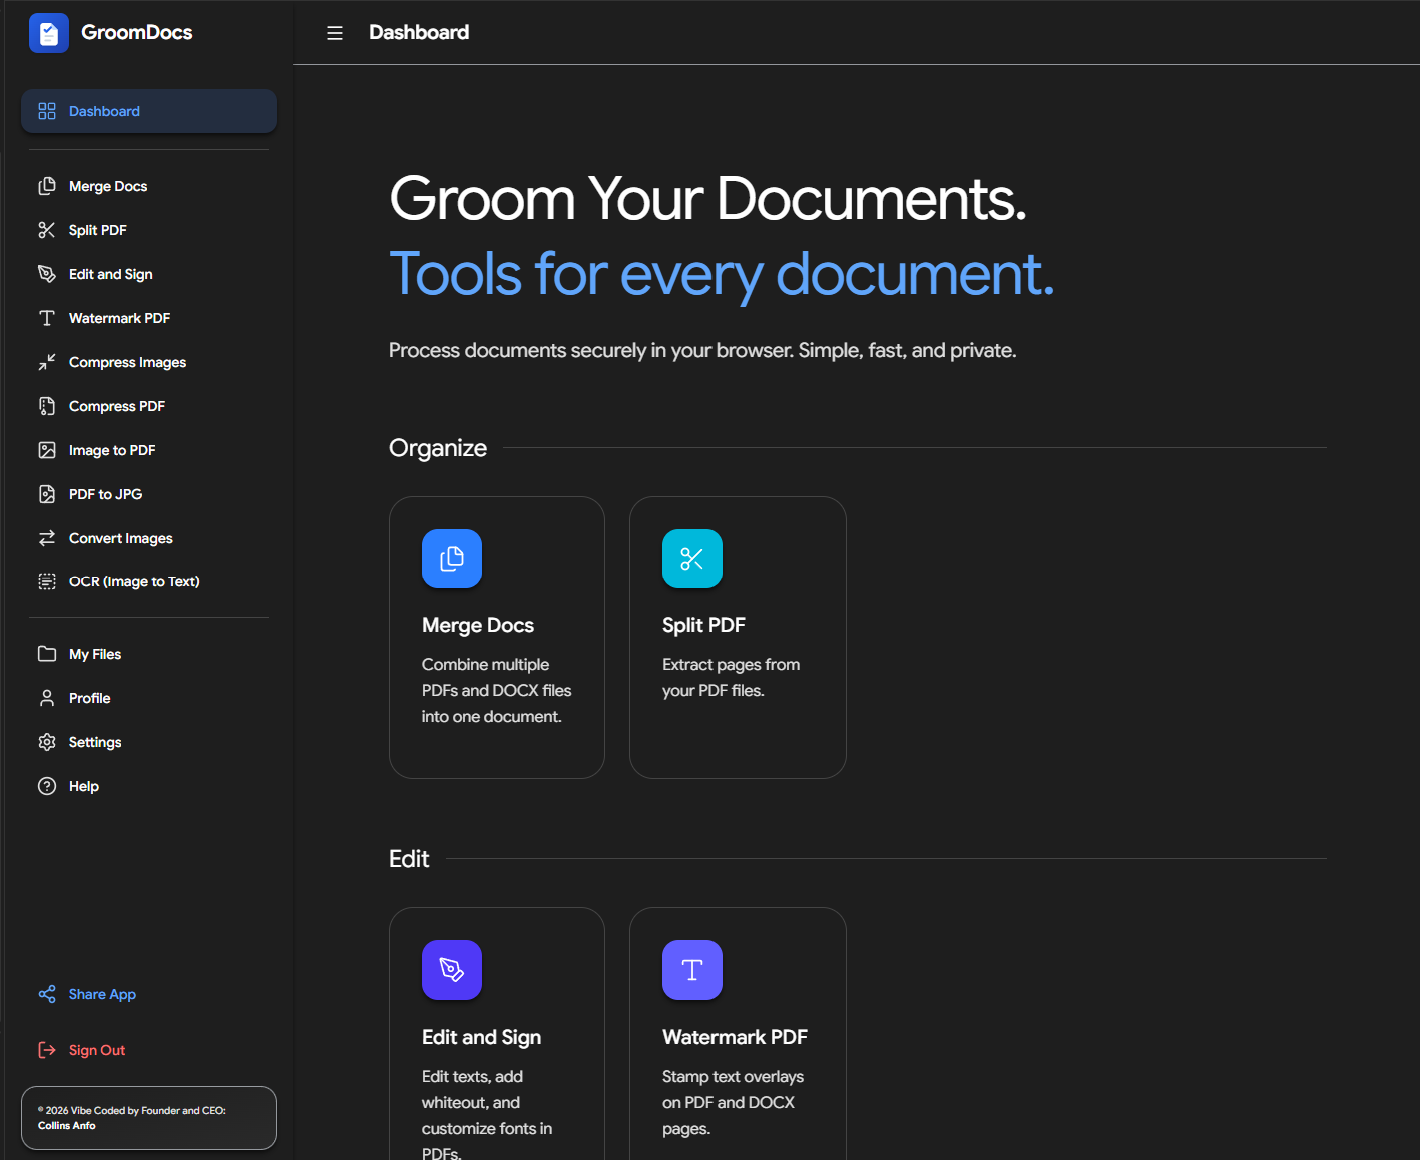This screenshot has width=1420, height=1160.
Task: Click the blue Merge Docs card icon
Action: [x=452, y=558]
